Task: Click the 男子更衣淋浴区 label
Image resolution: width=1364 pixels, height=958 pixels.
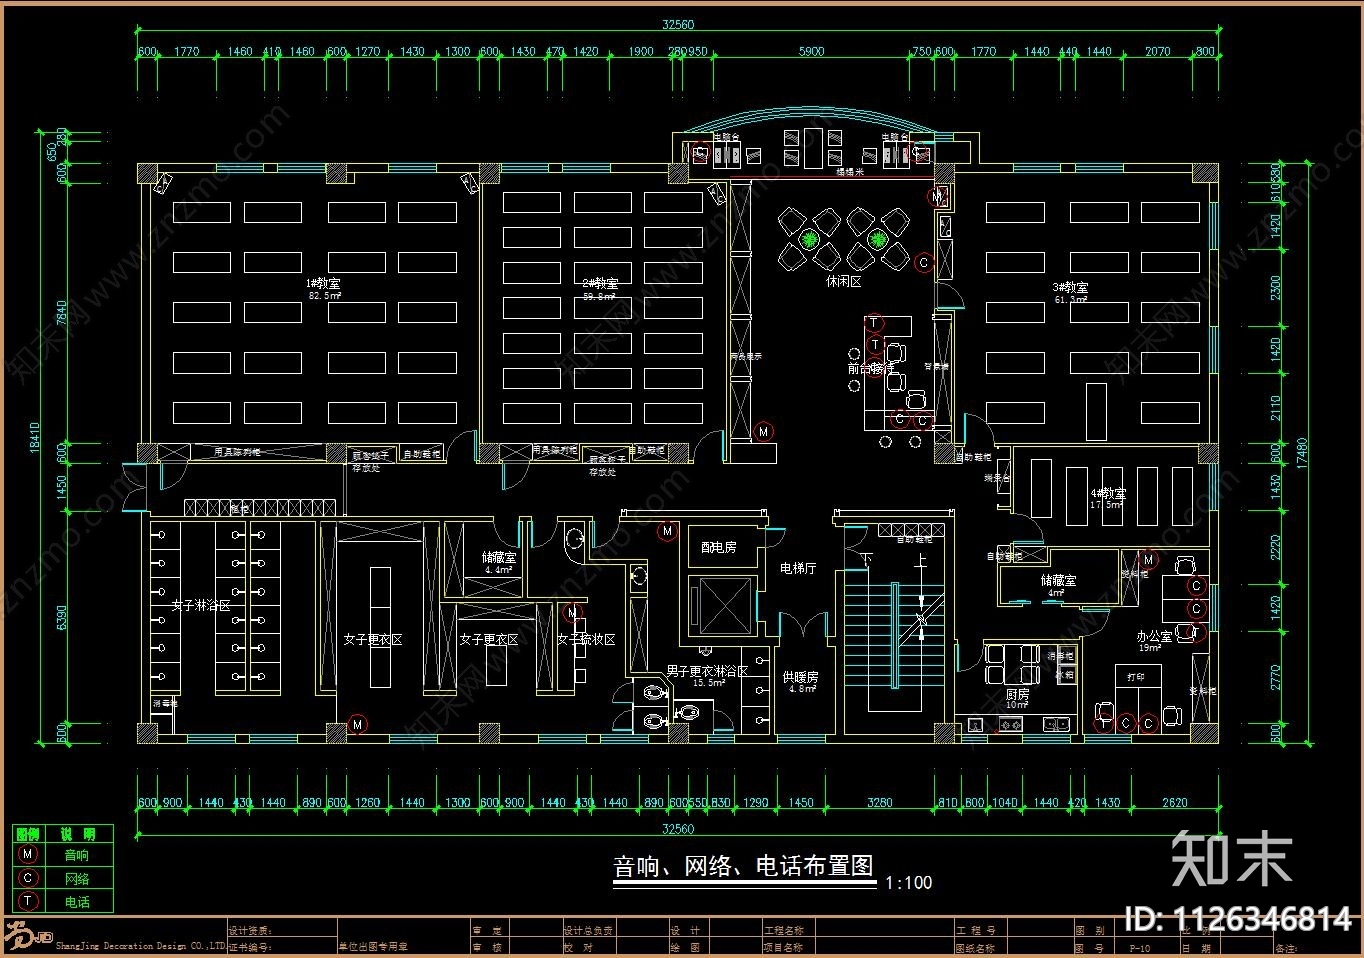Action: 707,671
